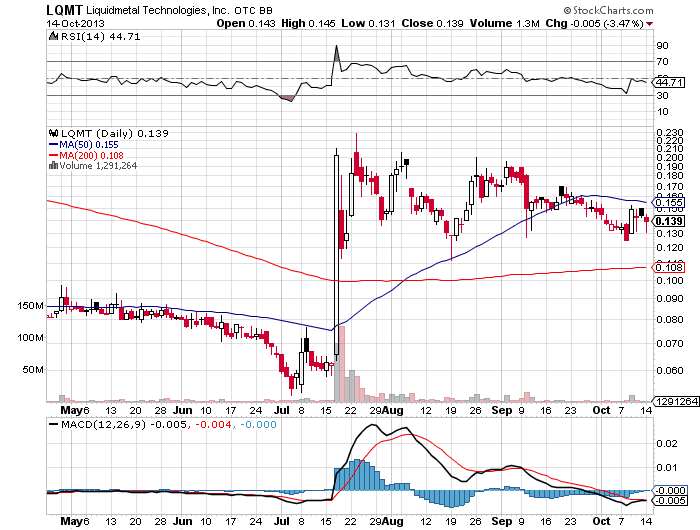The image size is (700, 530).
Task: Click the 30 oversold level on RSI axis
Action: click(662, 96)
